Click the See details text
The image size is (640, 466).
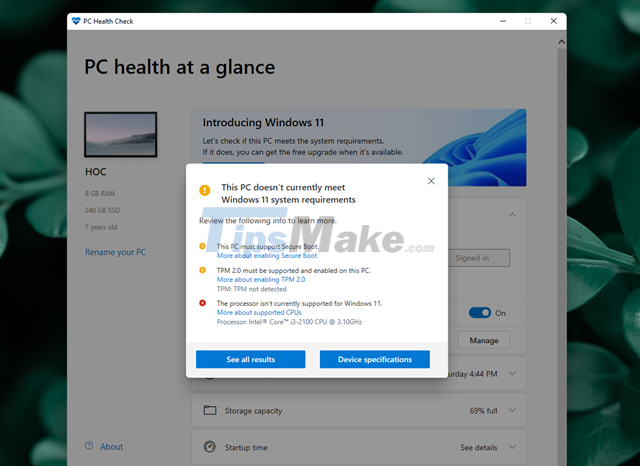coord(479,448)
